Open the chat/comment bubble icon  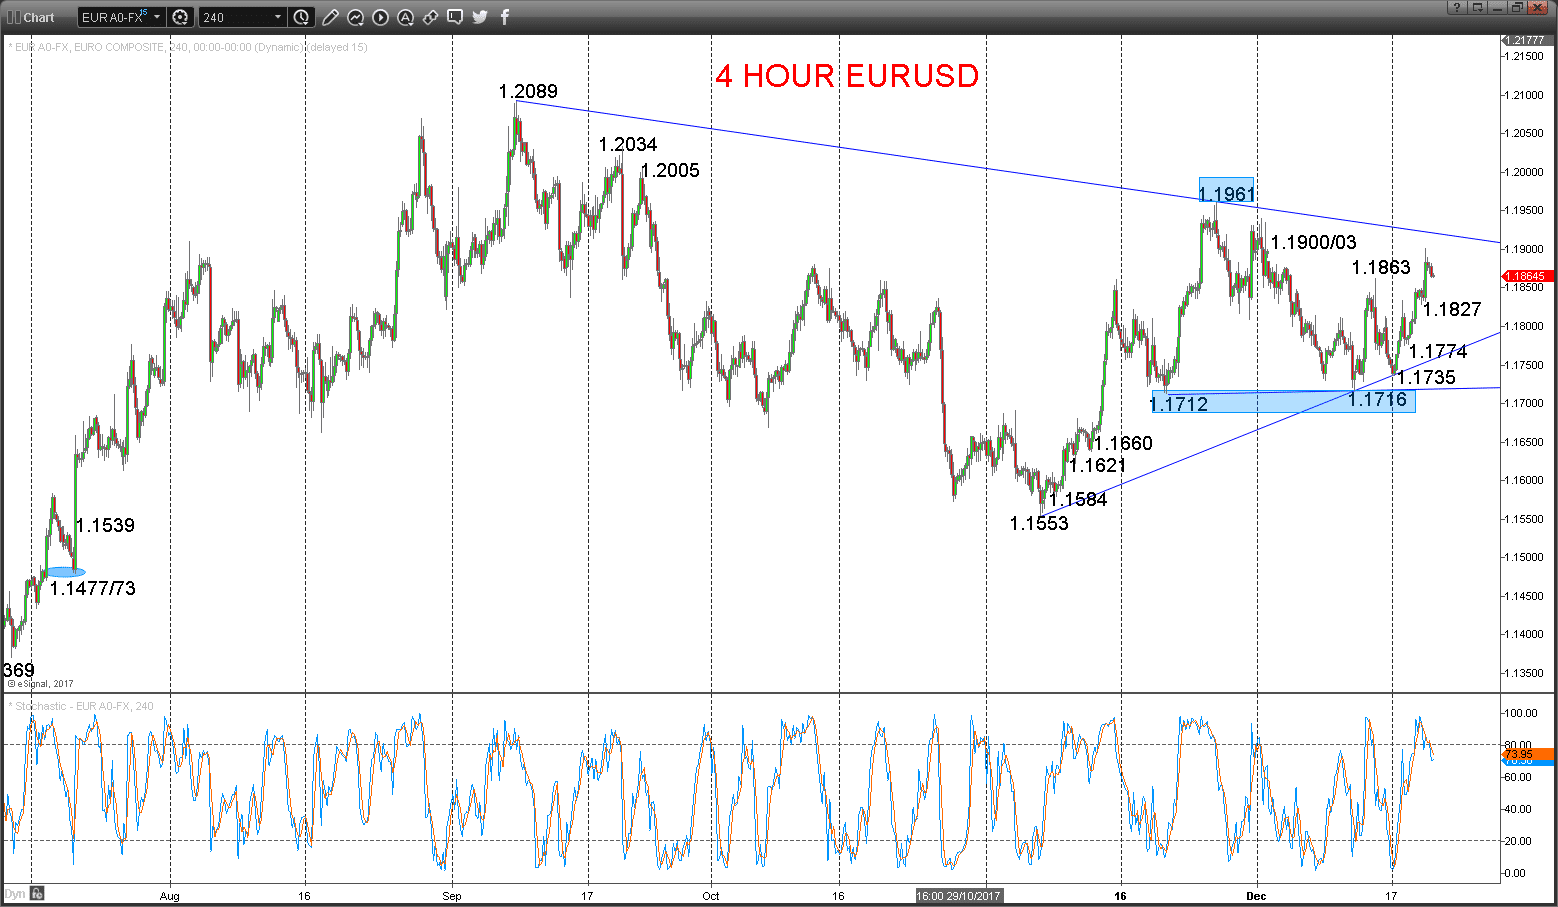[455, 17]
